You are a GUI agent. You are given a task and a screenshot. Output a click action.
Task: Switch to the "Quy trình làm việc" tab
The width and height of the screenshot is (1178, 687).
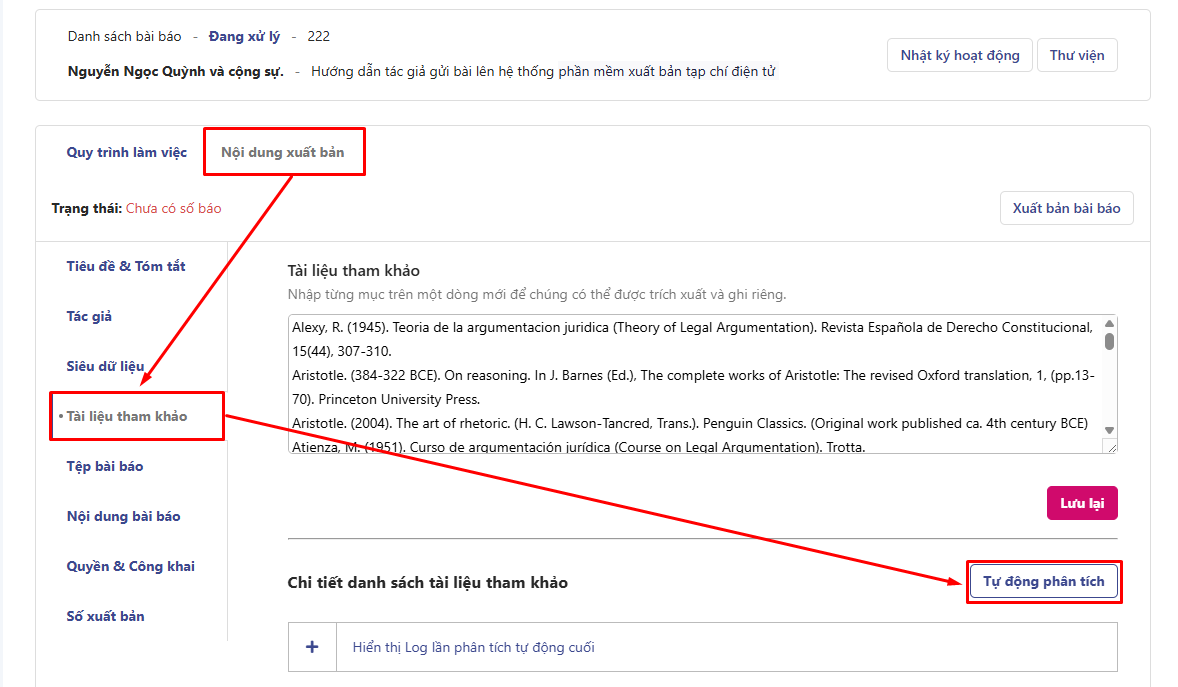tap(127, 152)
